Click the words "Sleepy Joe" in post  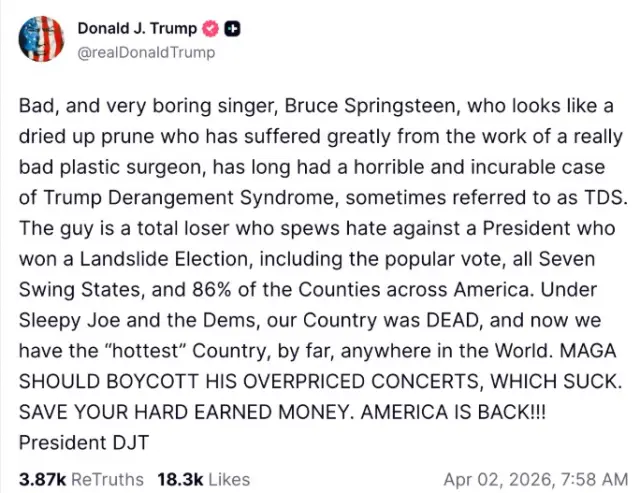(x=68, y=322)
